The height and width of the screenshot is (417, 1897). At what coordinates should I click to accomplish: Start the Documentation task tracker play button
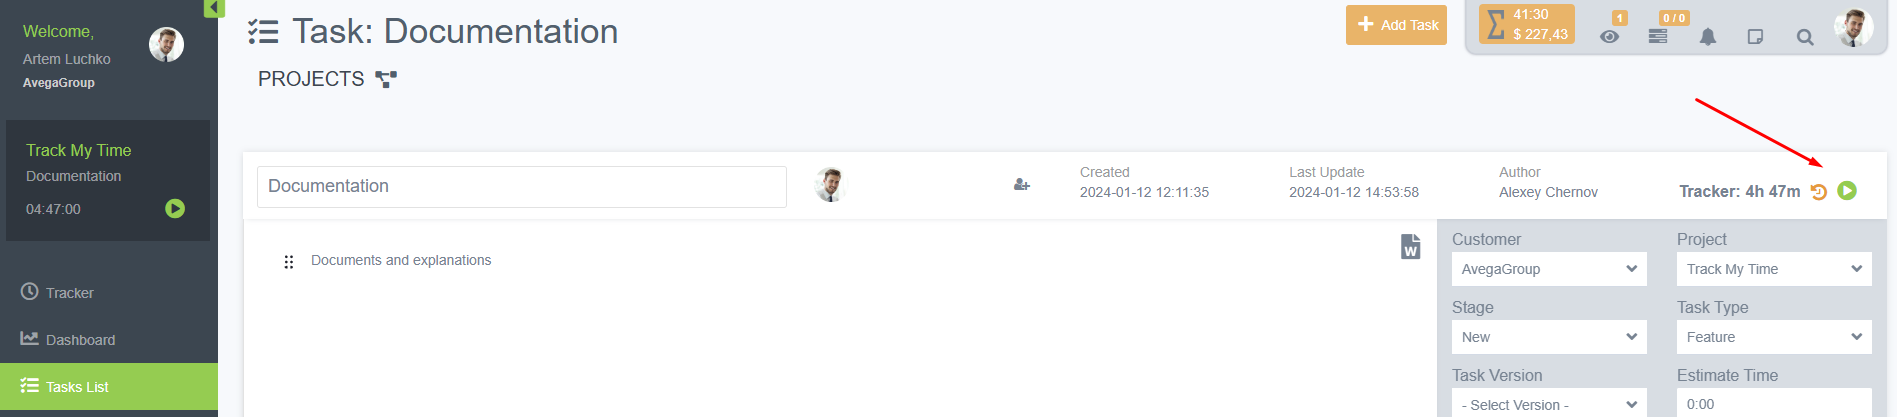[x=1847, y=191]
